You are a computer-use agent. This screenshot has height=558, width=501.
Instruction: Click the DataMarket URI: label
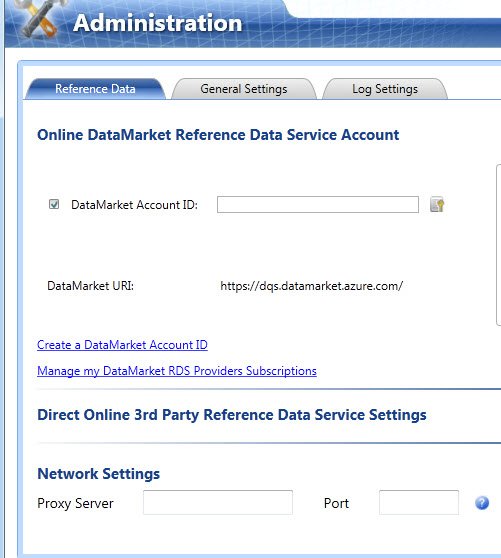(x=90, y=286)
